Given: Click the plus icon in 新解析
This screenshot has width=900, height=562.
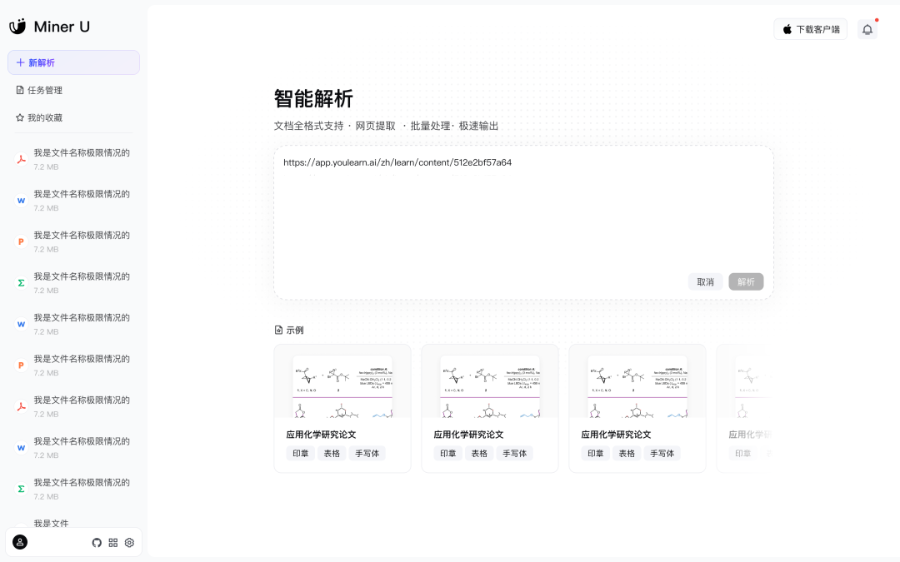Looking at the screenshot, I should coord(21,63).
